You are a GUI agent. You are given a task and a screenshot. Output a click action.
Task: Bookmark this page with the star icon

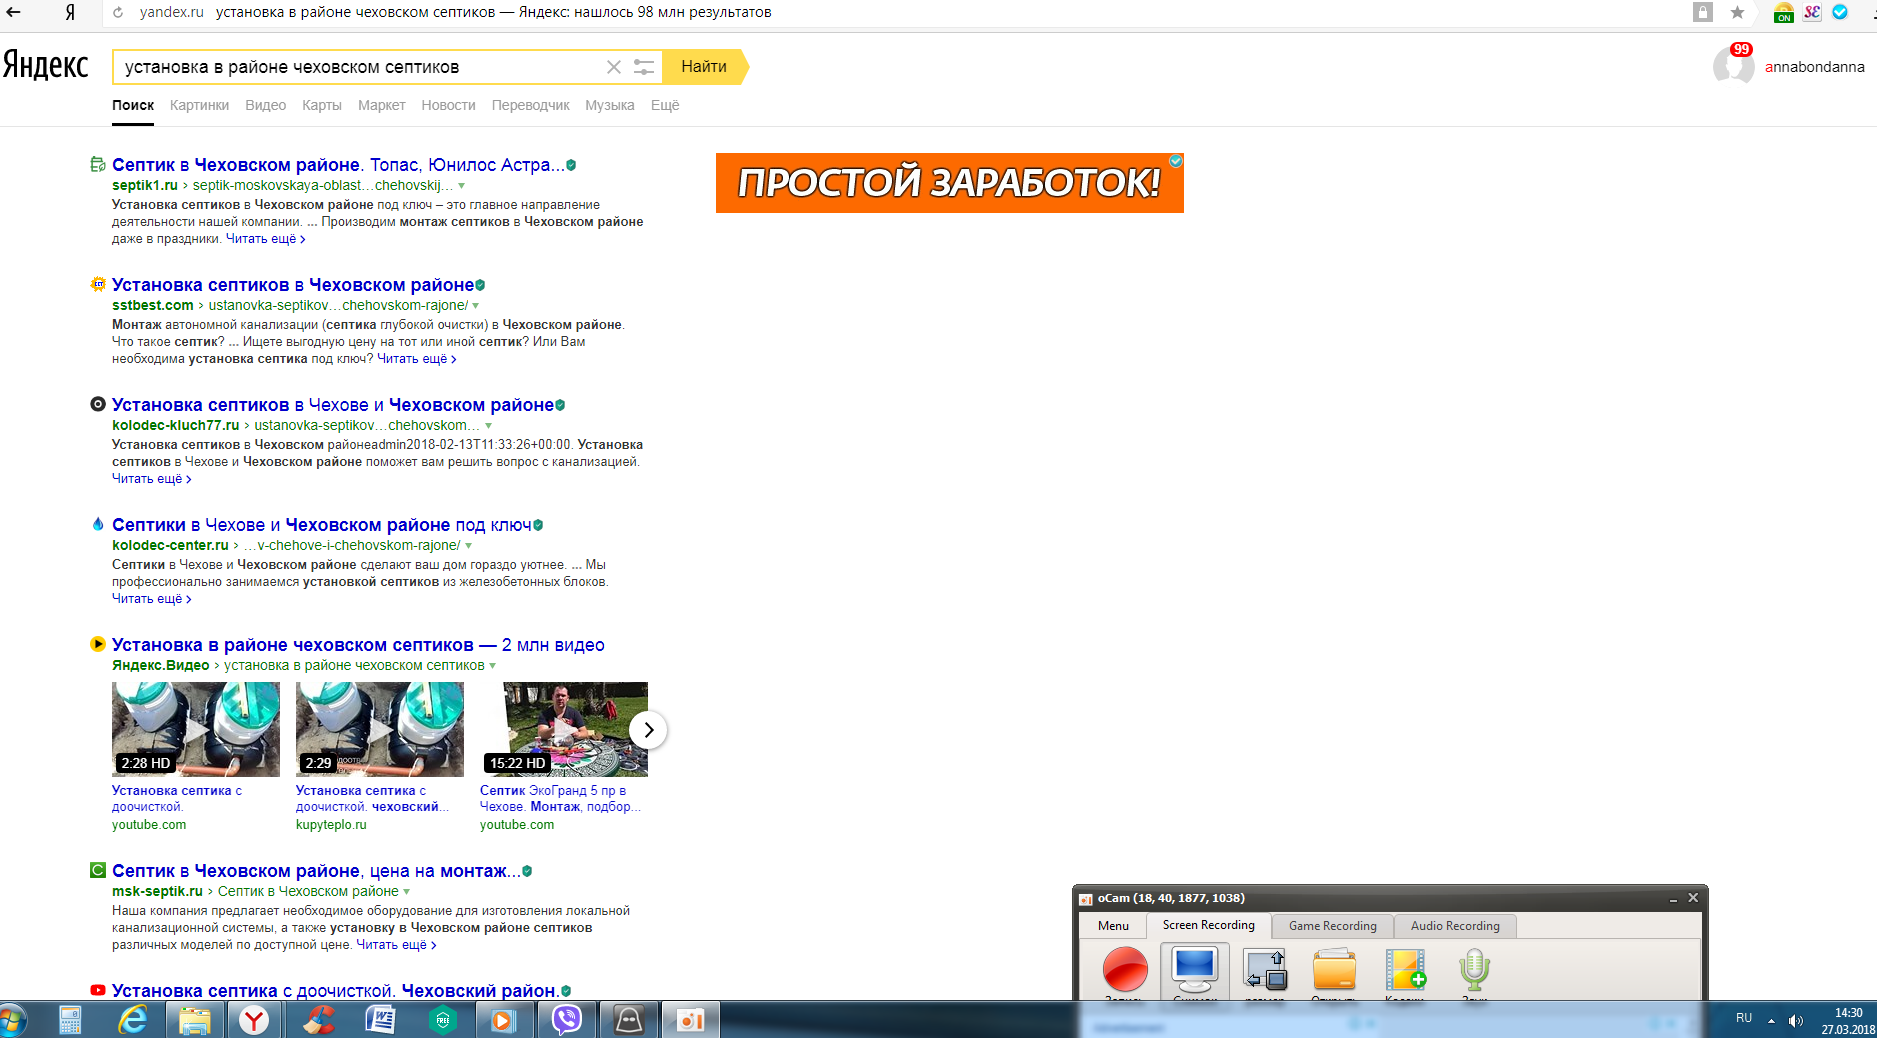[1737, 12]
